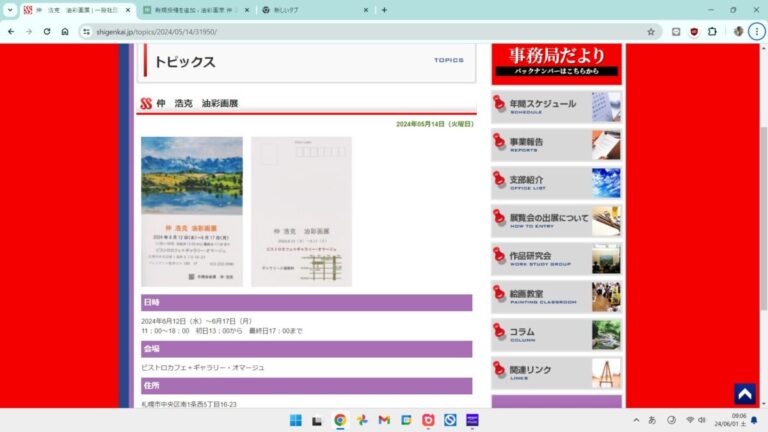Open 関連リンク links button
Viewport: 768px width, 432px height.
coord(556,373)
